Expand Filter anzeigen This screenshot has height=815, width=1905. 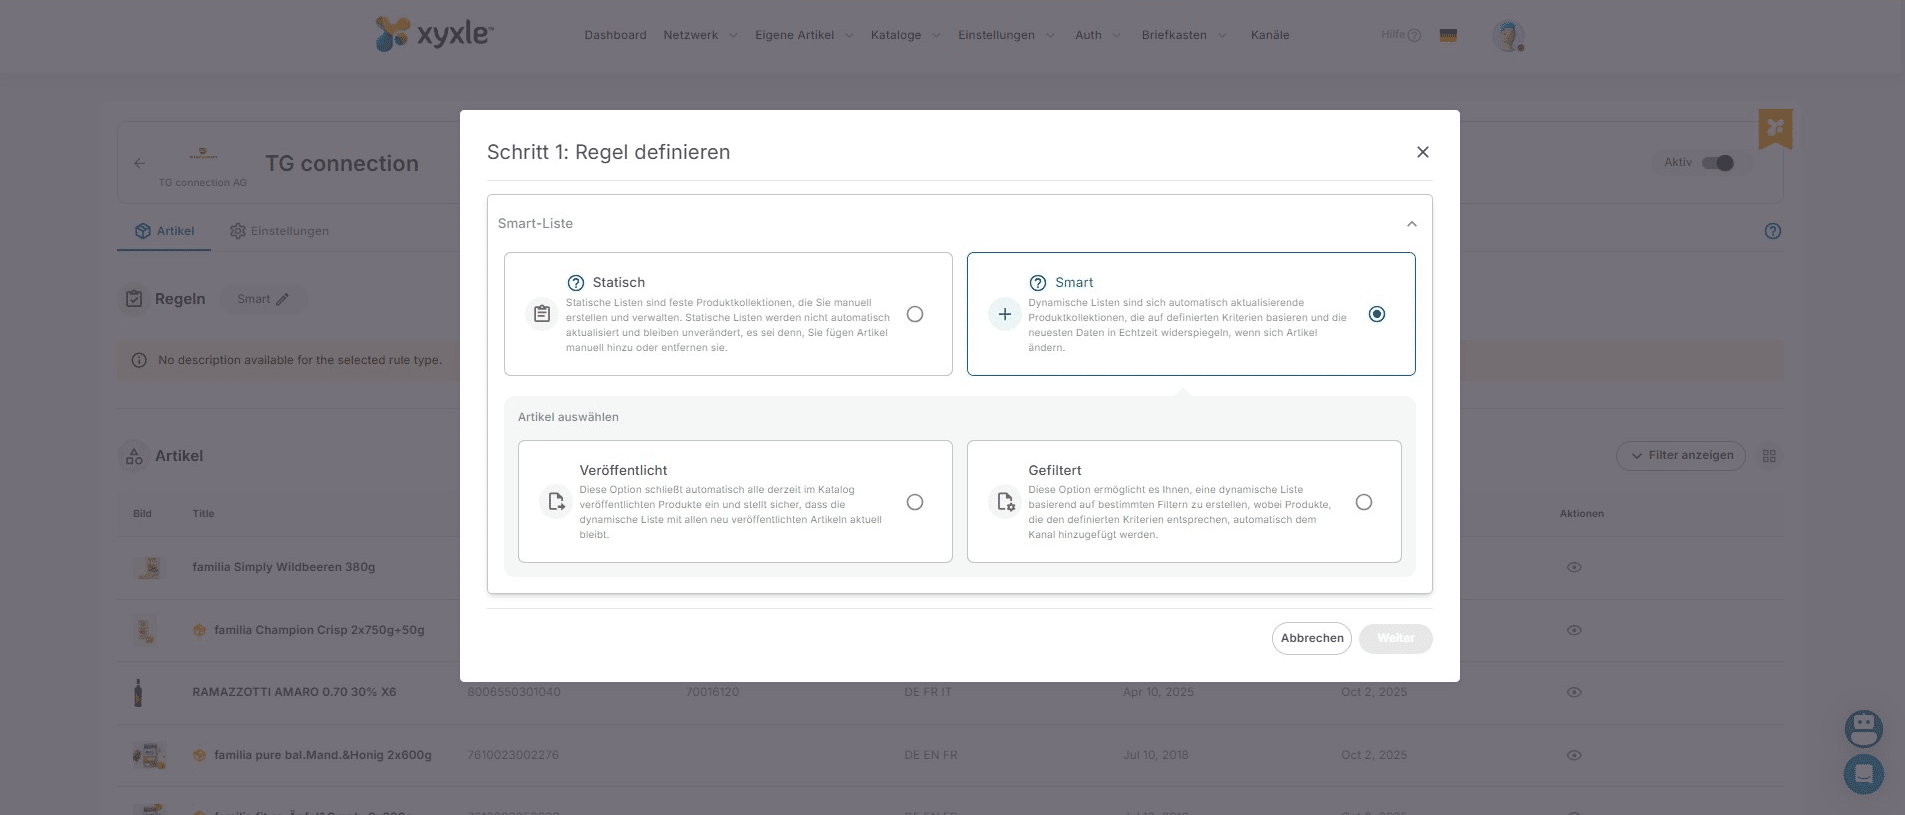click(x=1681, y=456)
